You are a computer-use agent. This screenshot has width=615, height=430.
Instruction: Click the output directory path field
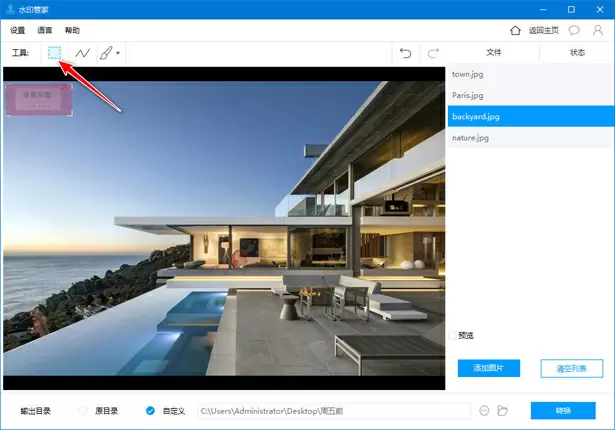(x=334, y=411)
